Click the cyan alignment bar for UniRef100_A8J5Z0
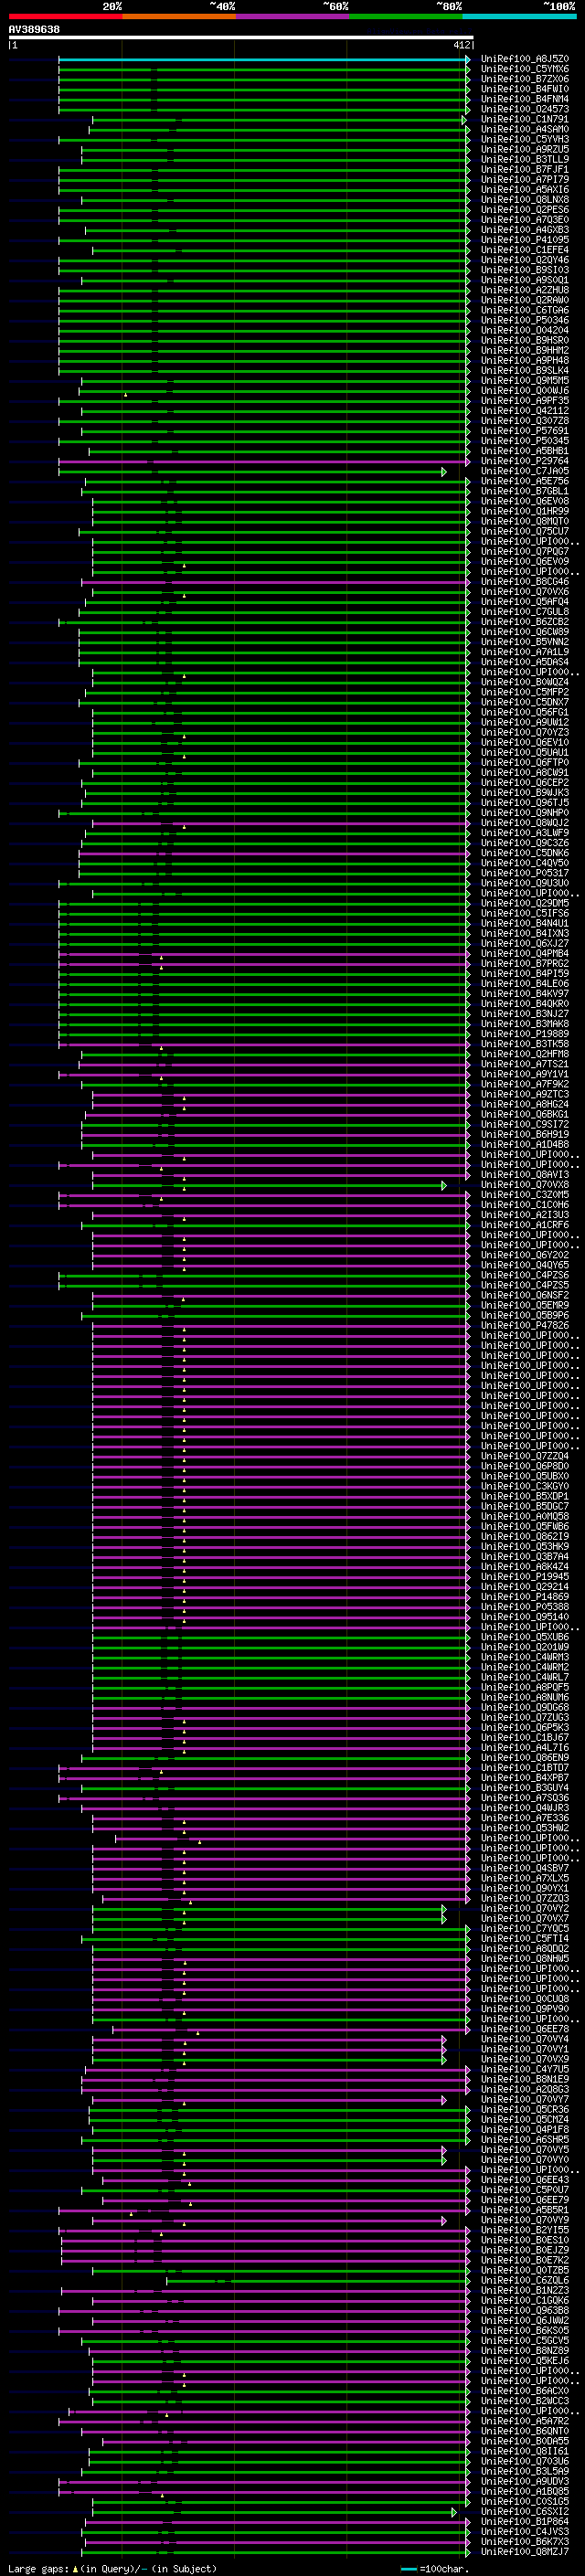Viewport: 585px width, 2576px height. point(263,59)
